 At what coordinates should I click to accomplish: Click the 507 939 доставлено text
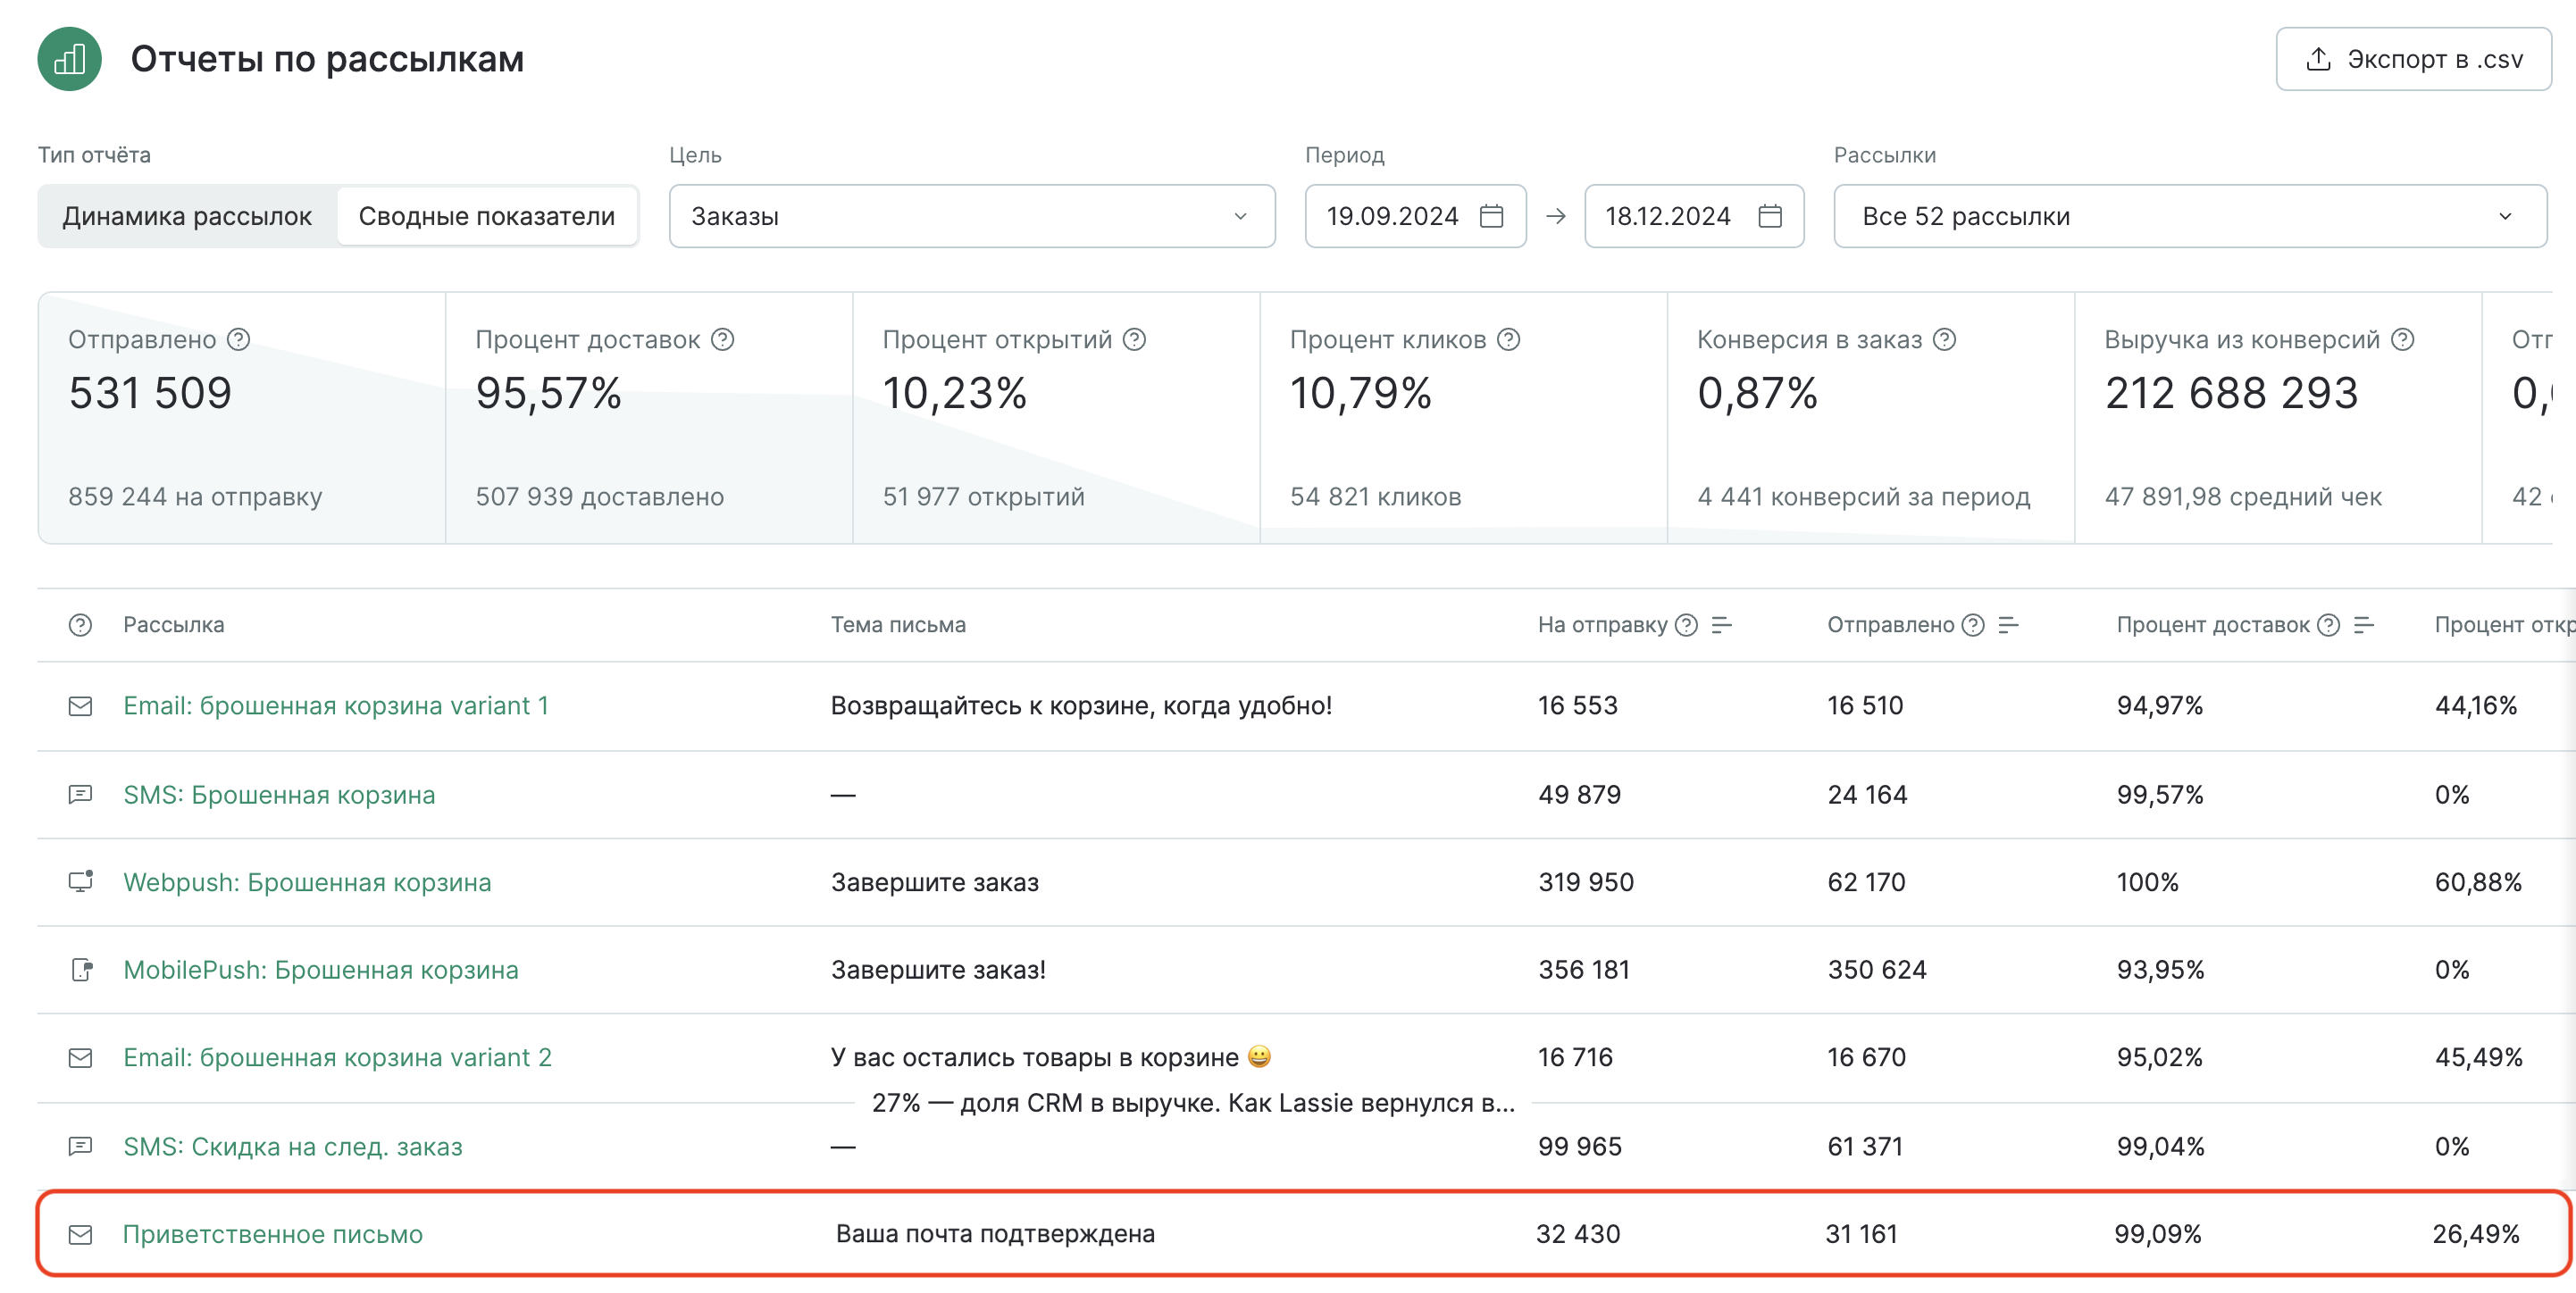(x=599, y=497)
